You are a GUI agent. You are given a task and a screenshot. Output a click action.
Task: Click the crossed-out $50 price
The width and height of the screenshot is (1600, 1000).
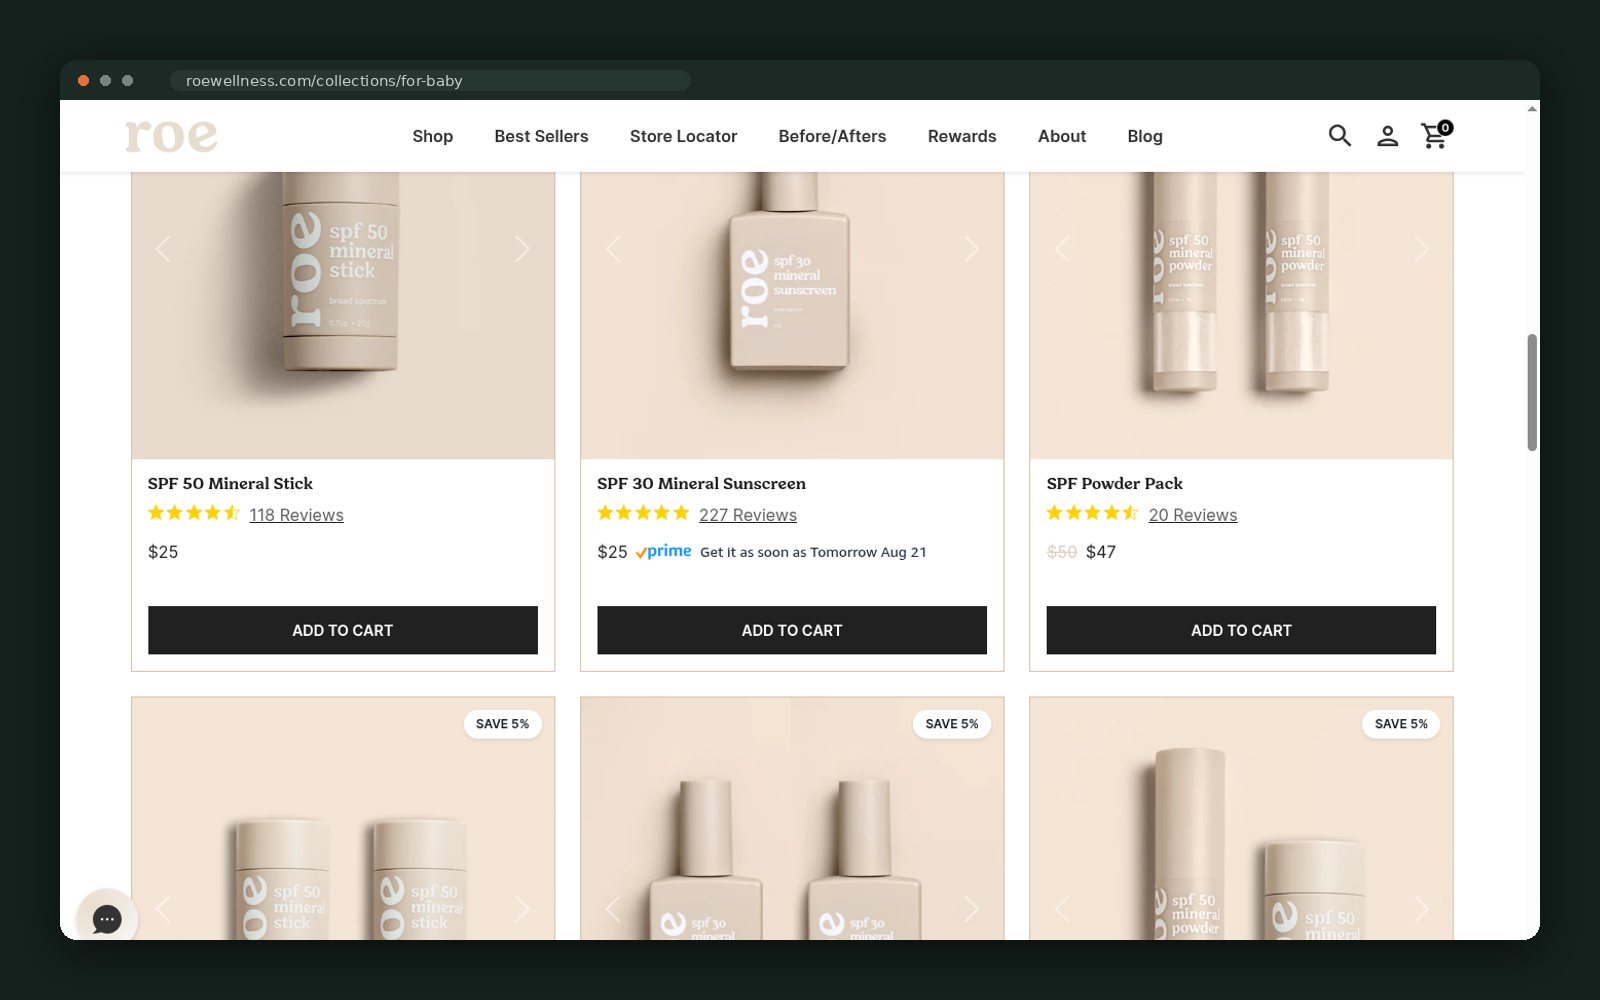click(1061, 552)
